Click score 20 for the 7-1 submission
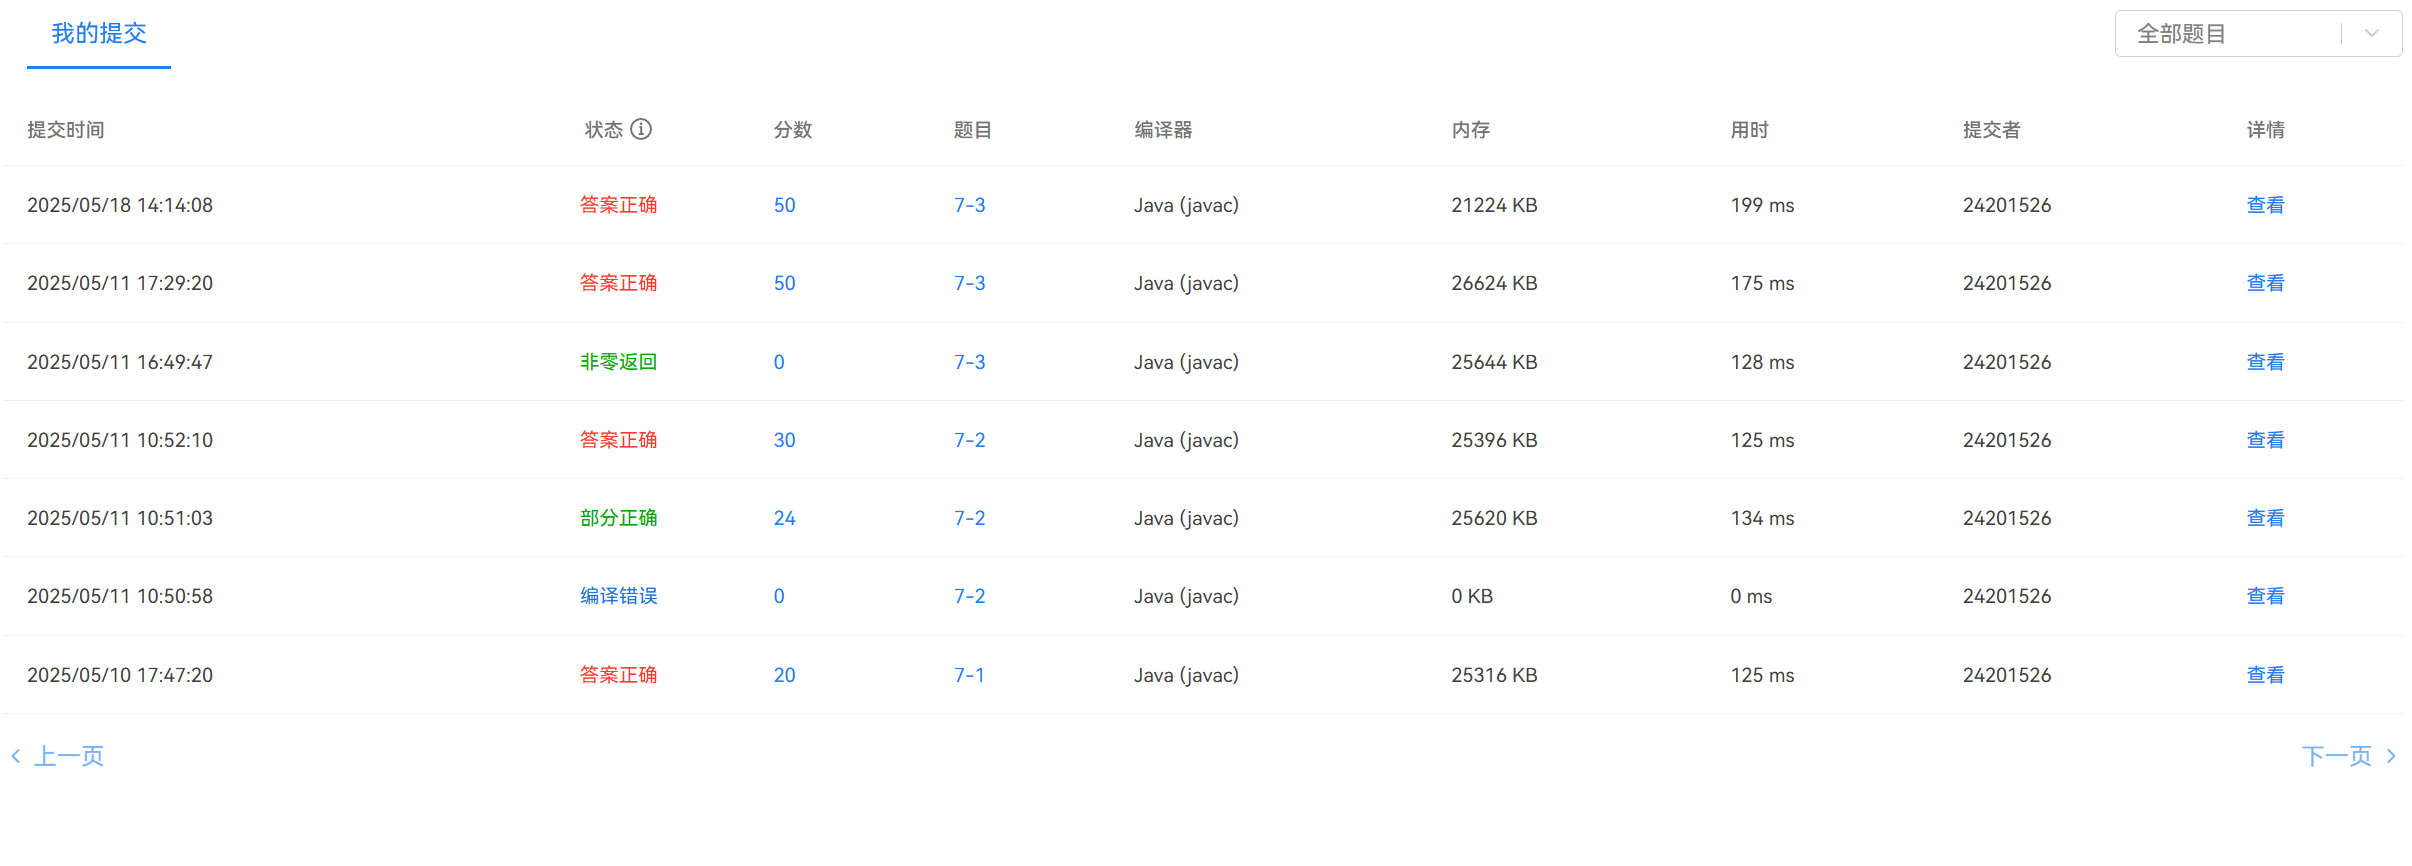This screenshot has height=866, width=2412. coord(784,675)
